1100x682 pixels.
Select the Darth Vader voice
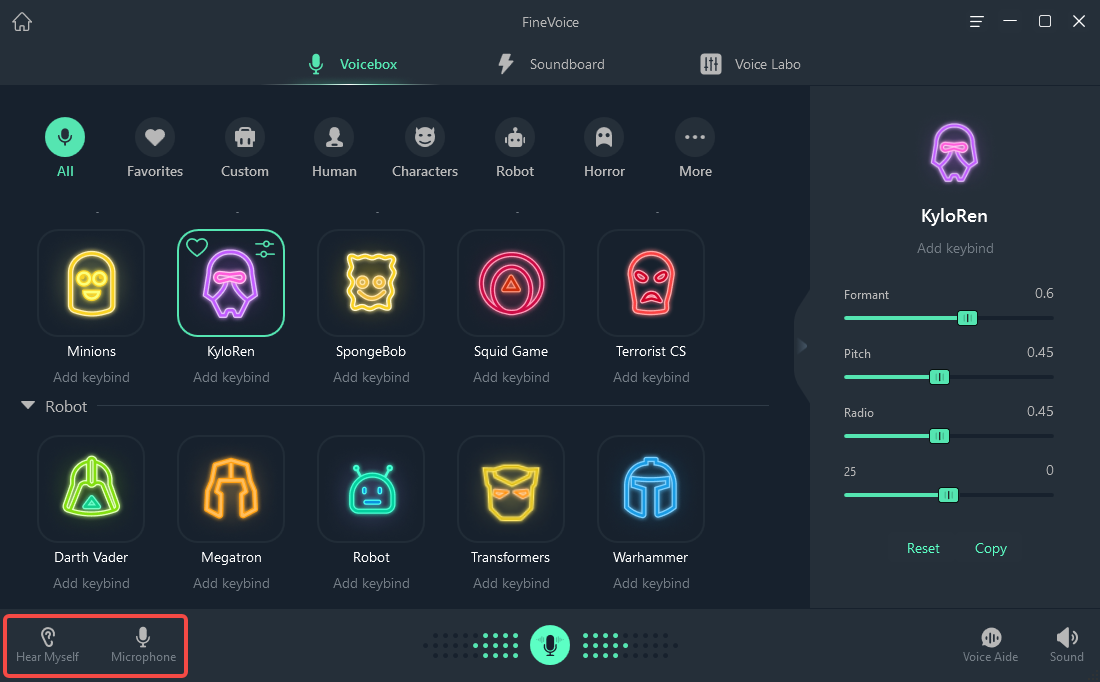pyautogui.click(x=91, y=489)
